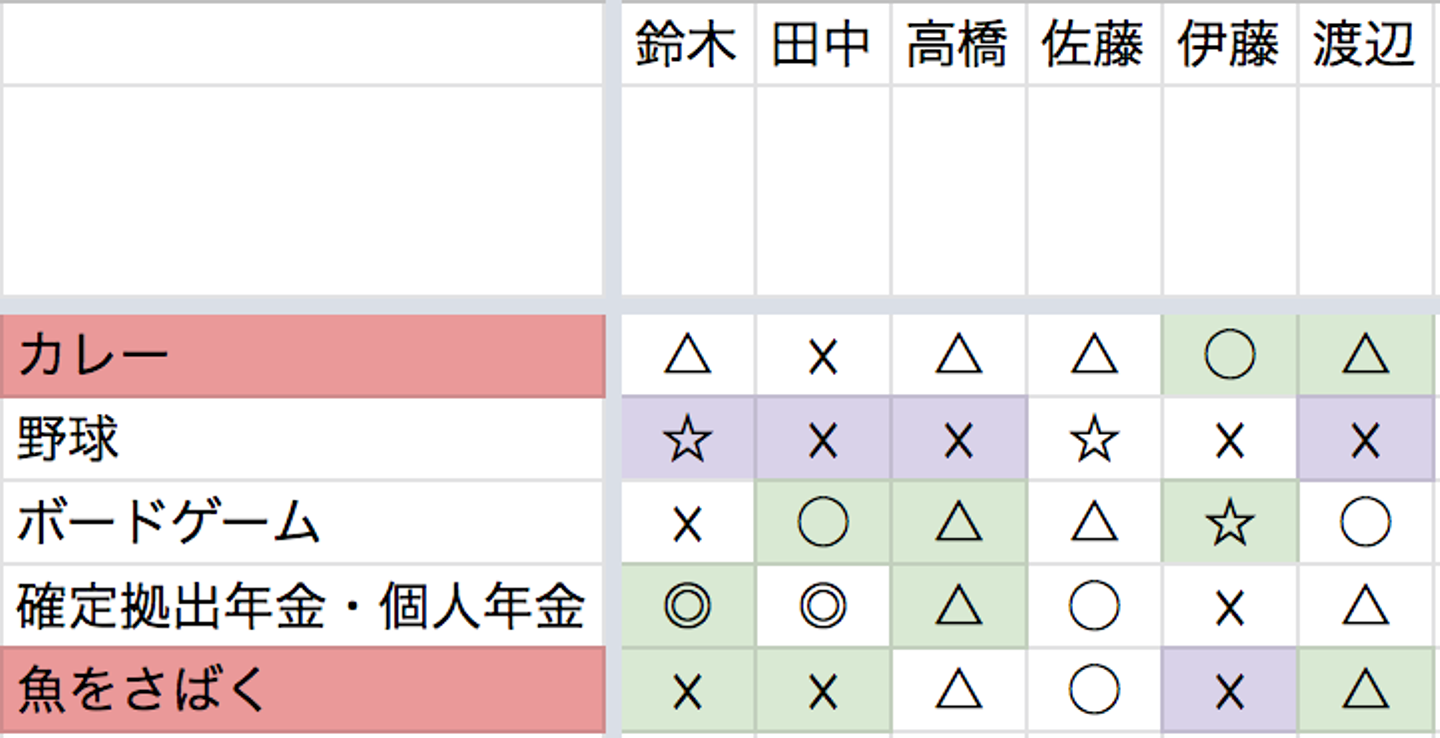The height and width of the screenshot is (738, 1440).
Task: Click the 佐藤 header cell
Action: [x=1093, y=46]
